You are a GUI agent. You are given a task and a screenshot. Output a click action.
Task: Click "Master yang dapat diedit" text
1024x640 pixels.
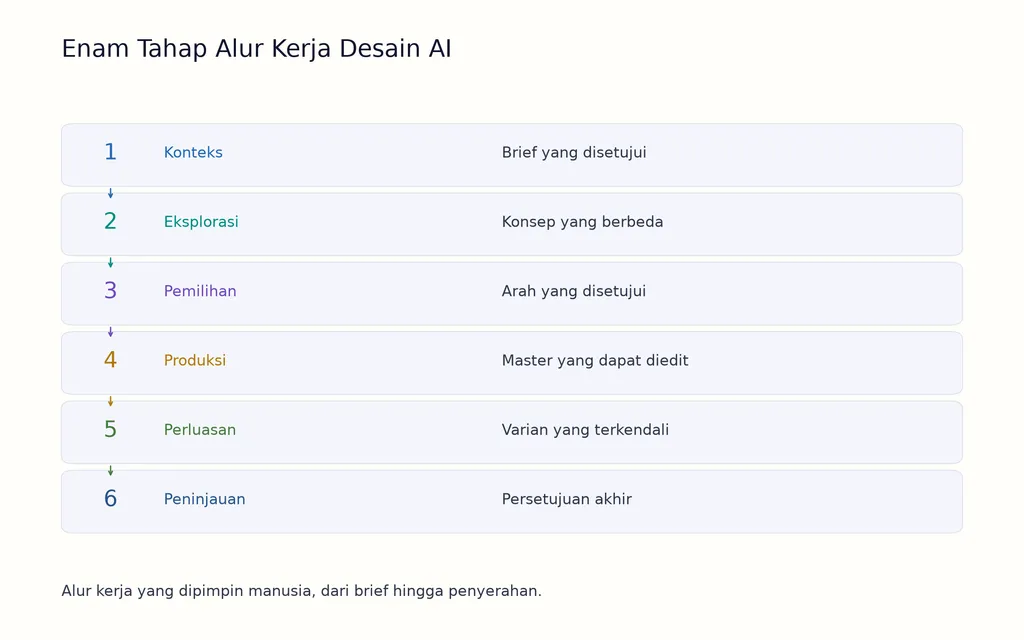click(x=595, y=360)
